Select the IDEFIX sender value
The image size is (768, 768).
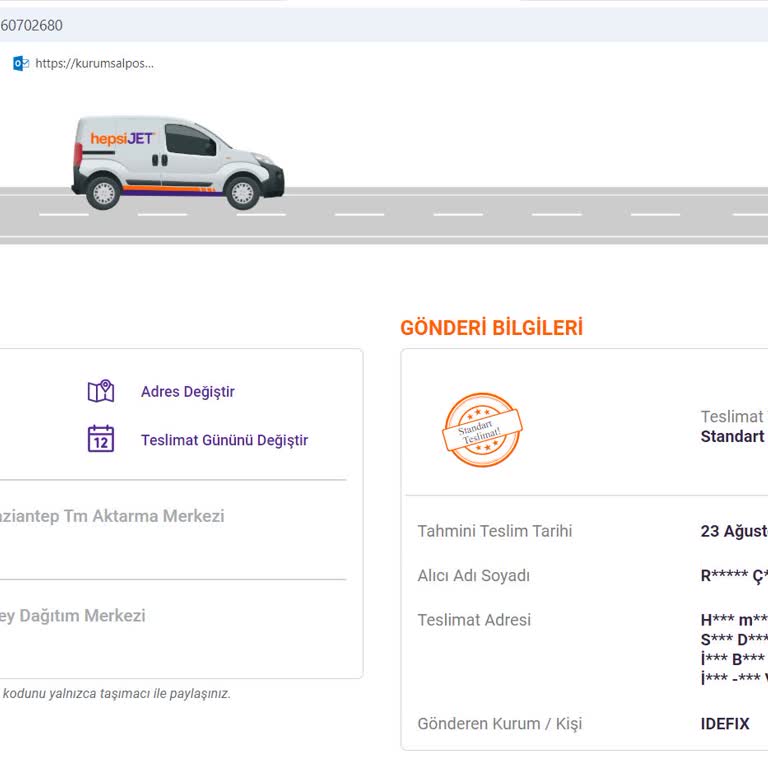(x=725, y=724)
